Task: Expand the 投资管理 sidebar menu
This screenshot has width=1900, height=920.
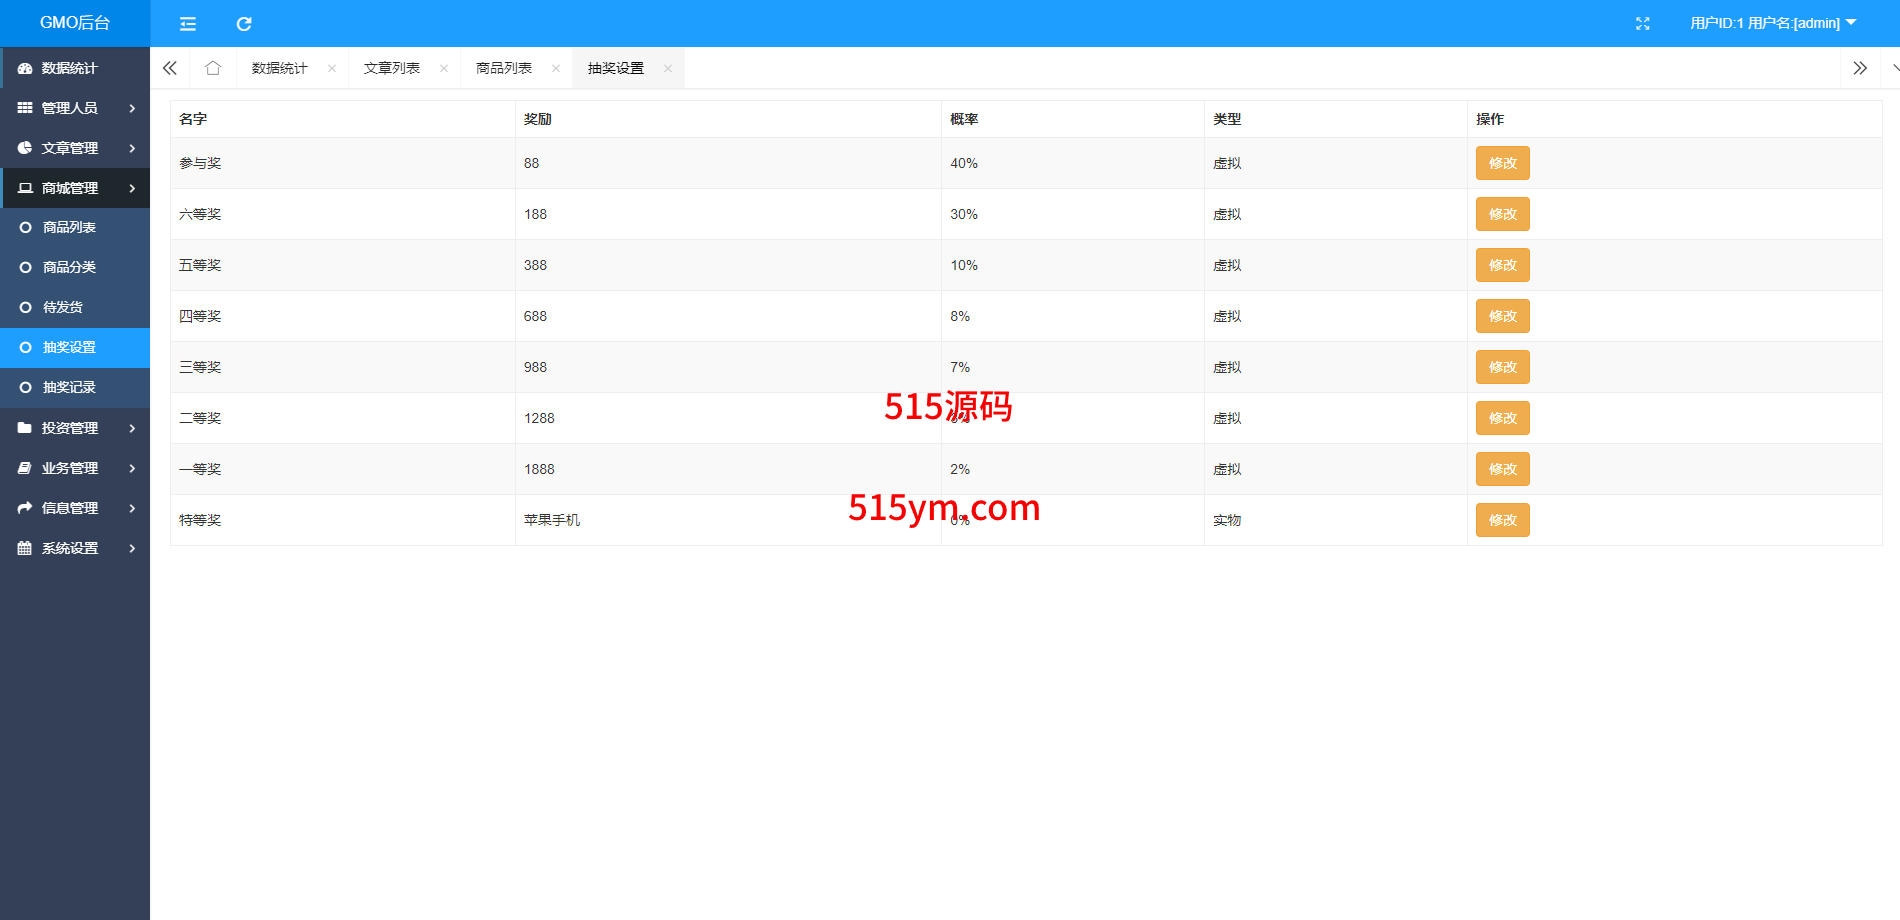Action: pos(75,428)
